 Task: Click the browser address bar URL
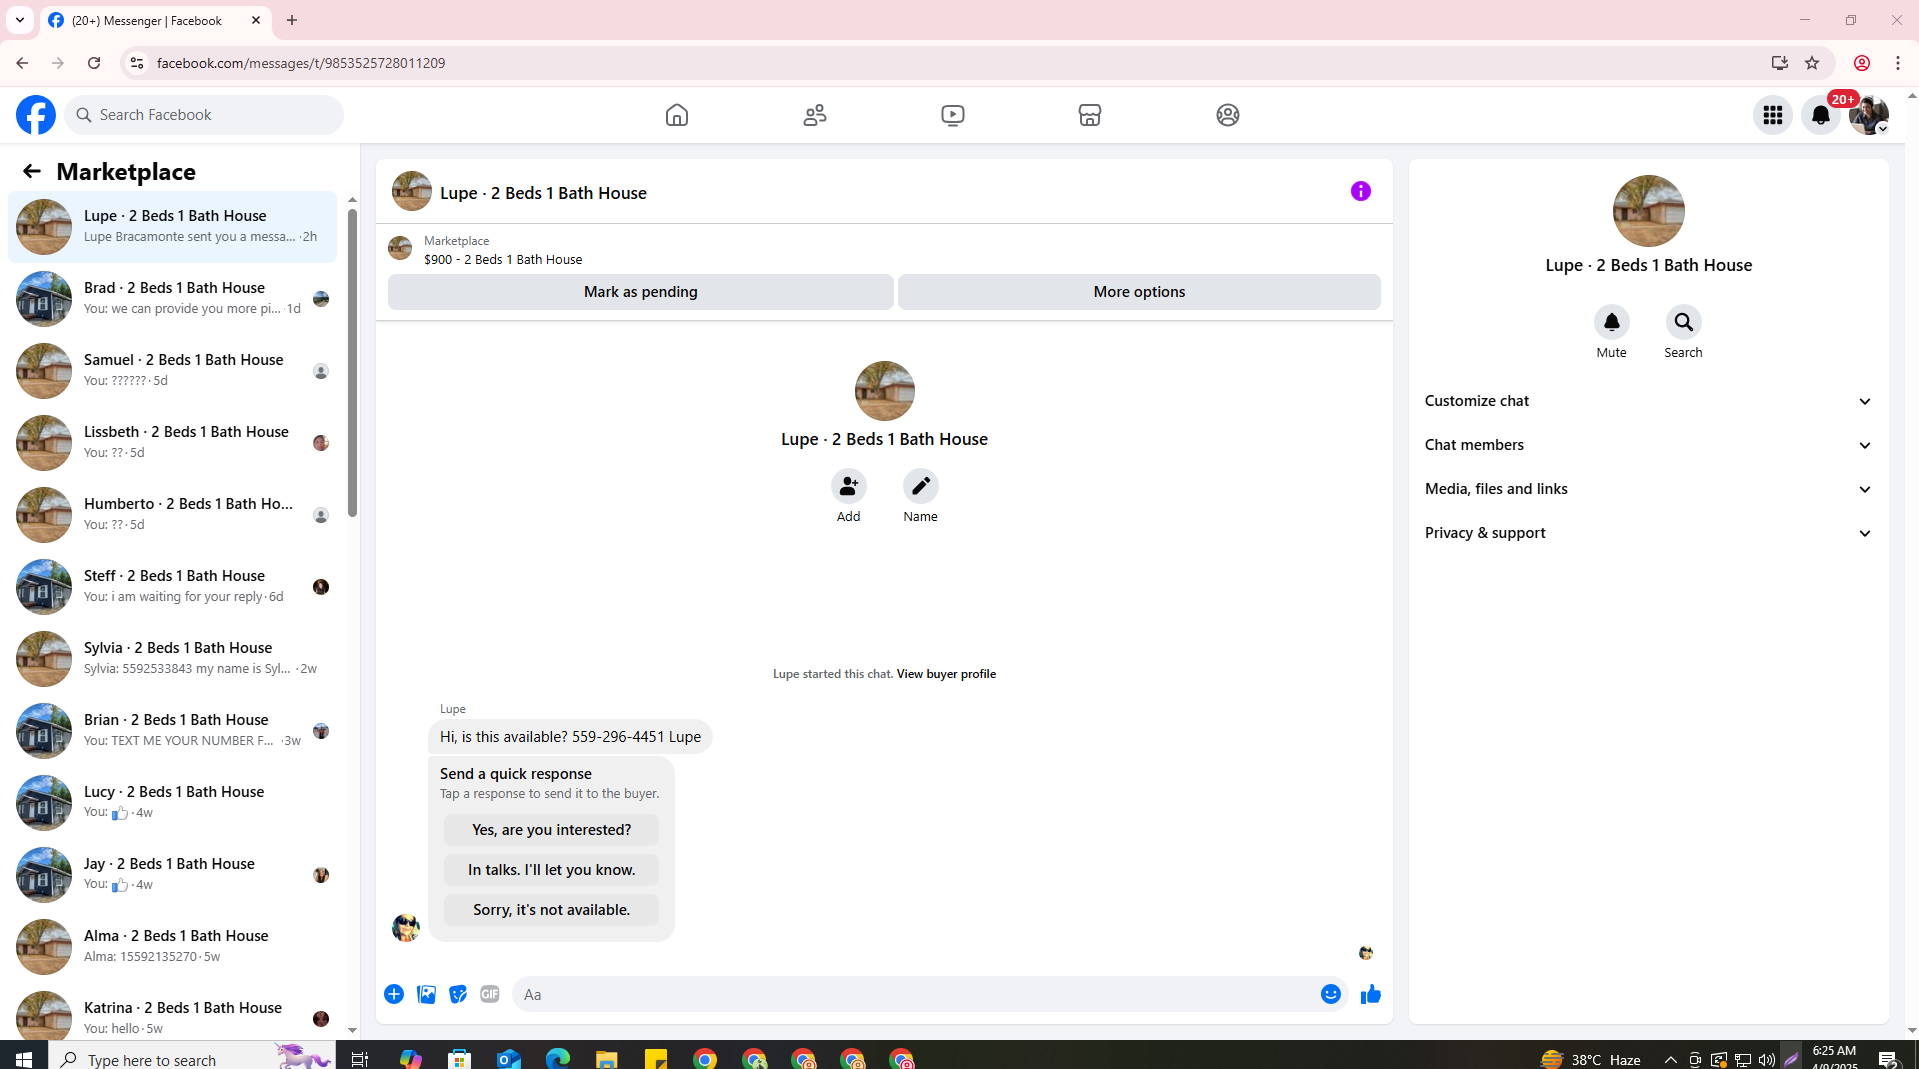[301, 63]
